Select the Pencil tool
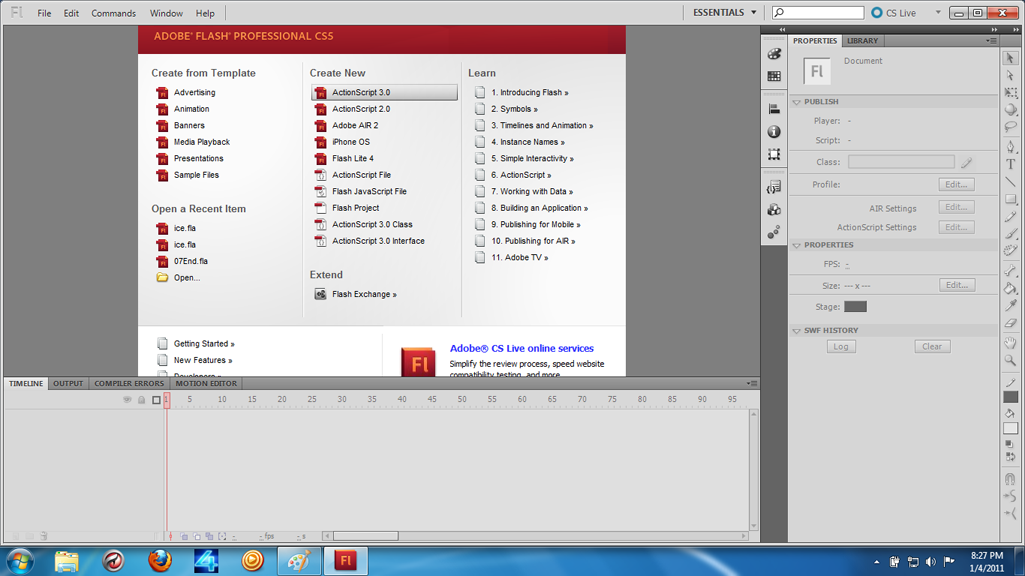This screenshot has width=1025, height=576. 1011,216
